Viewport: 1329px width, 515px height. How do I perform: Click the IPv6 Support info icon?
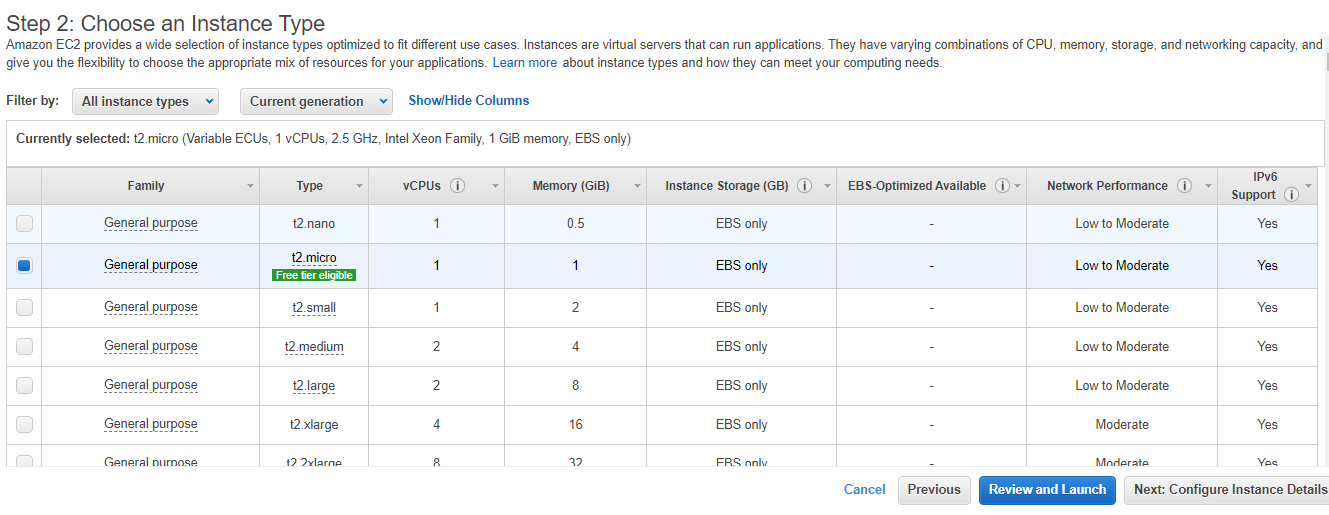point(1291,195)
